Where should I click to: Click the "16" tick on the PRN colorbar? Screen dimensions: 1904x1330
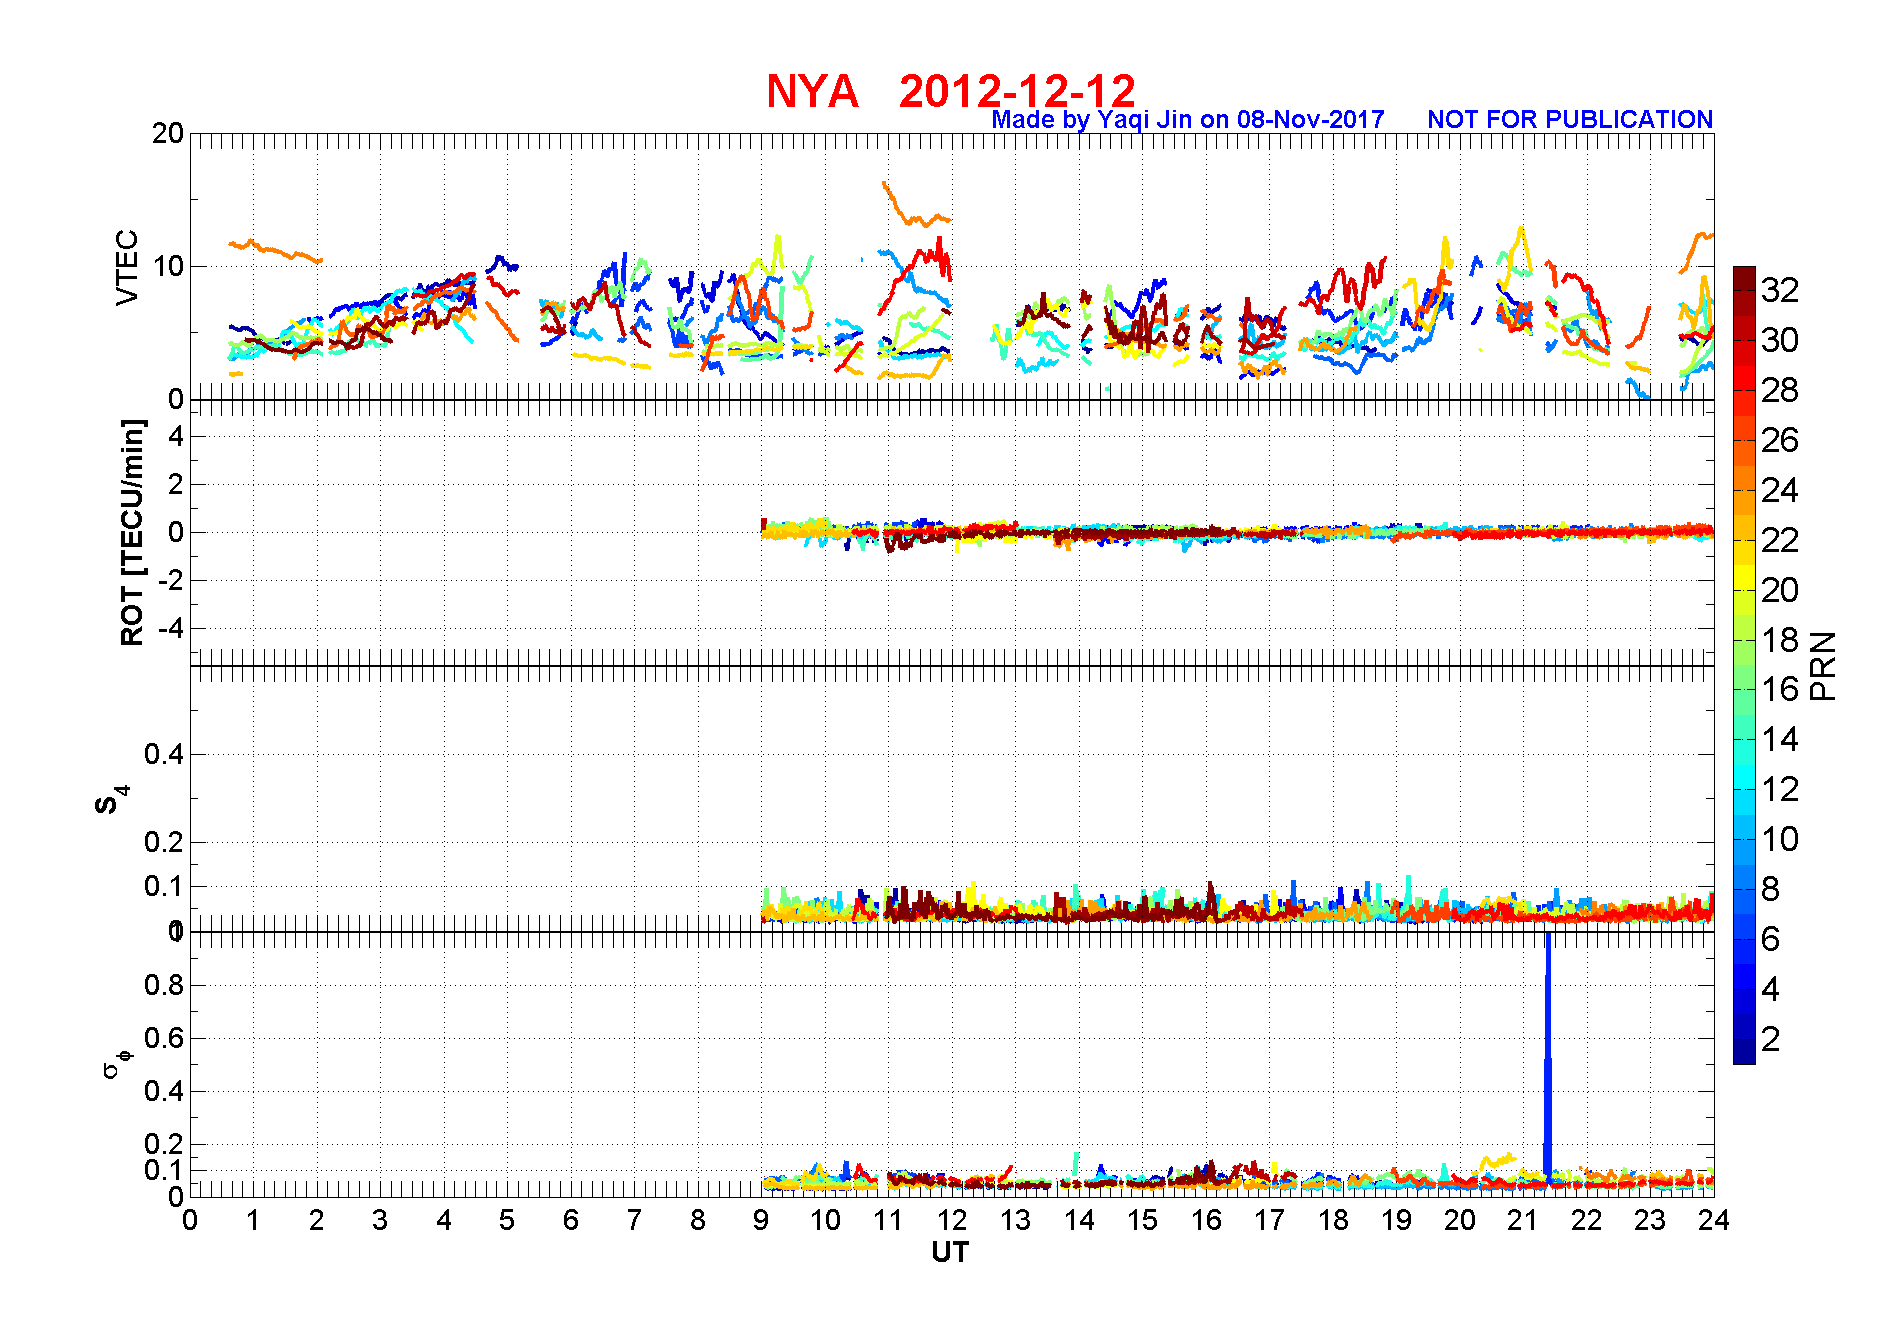coord(1780,689)
